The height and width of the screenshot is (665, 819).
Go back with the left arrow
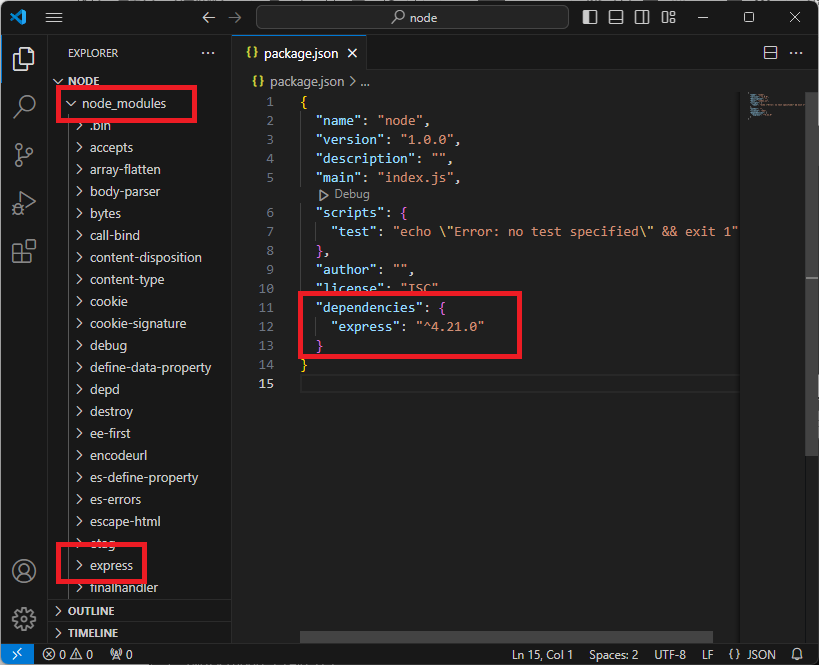(209, 18)
